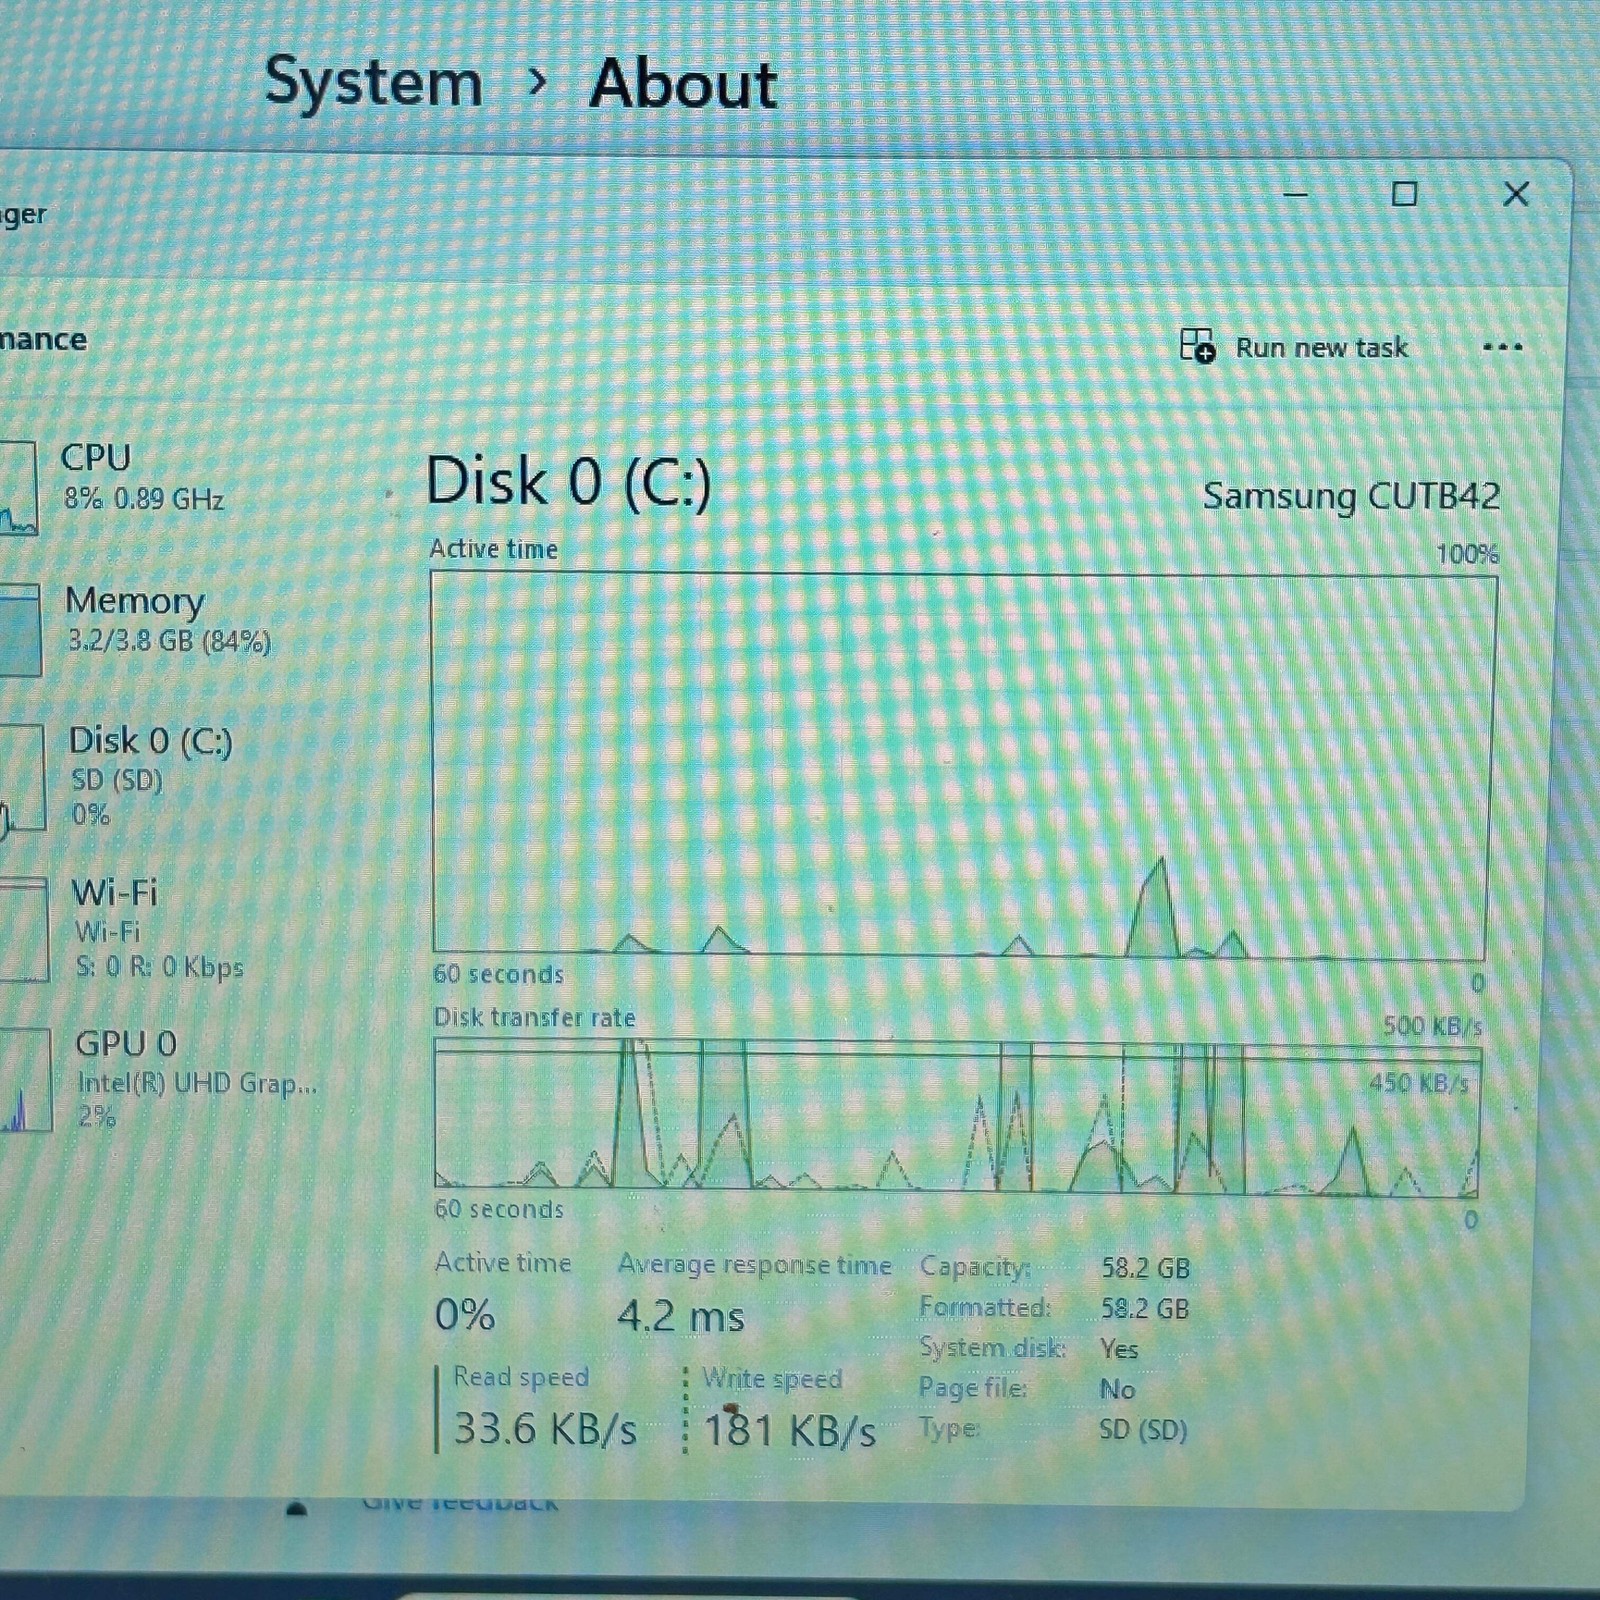
Task: Click the 3.2/3.8 GB (84%) memory text
Action: click(x=169, y=641)
